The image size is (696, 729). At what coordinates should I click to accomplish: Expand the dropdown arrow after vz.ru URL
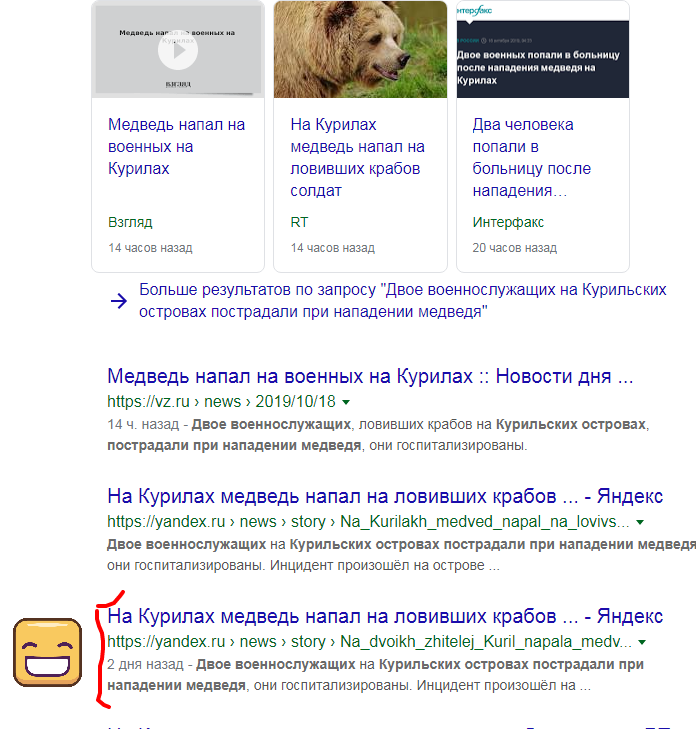click(346, 403)
